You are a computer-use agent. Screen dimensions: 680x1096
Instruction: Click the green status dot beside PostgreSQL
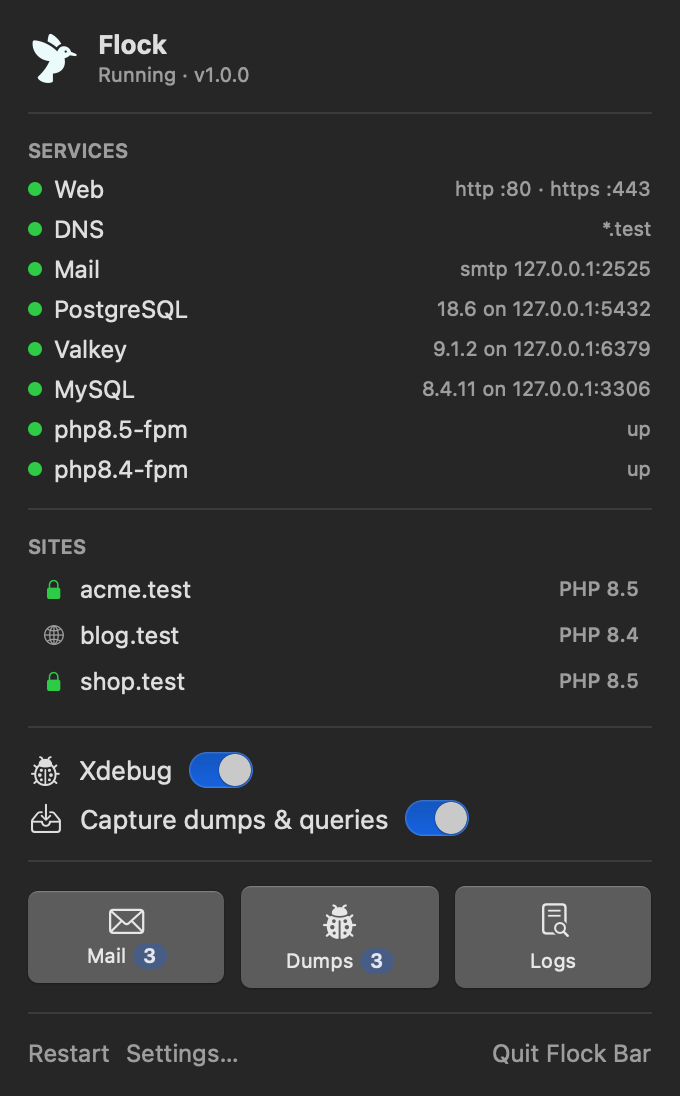point(35,309)
